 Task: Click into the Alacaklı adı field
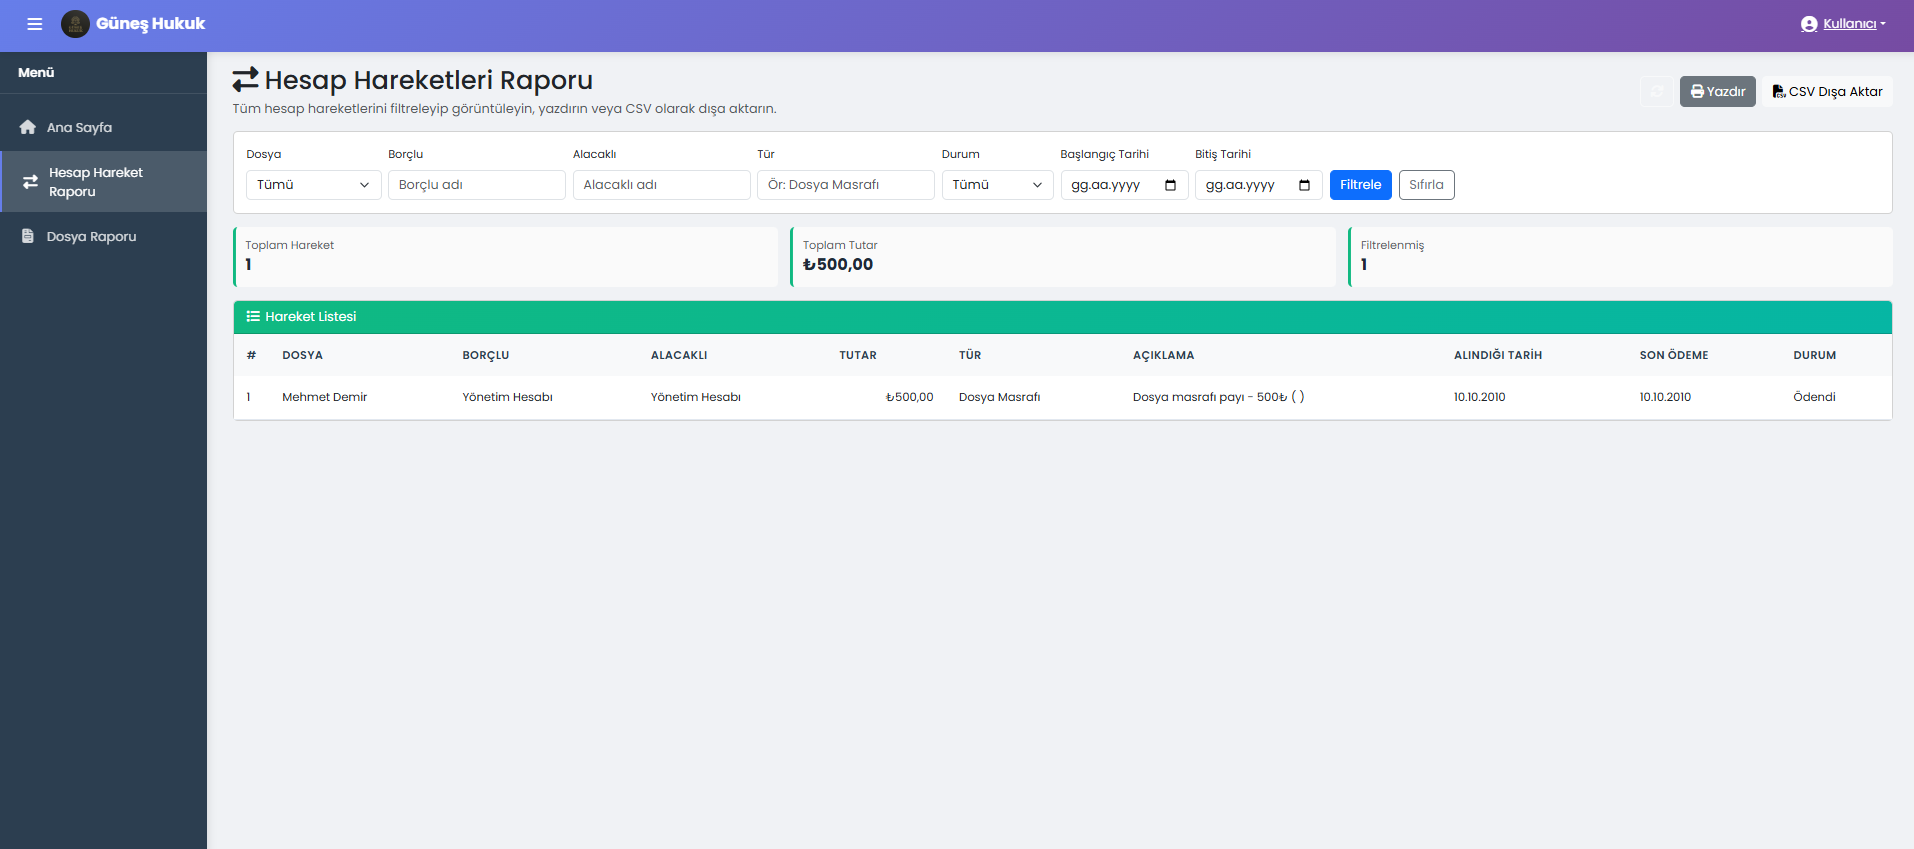coord(661,185)
